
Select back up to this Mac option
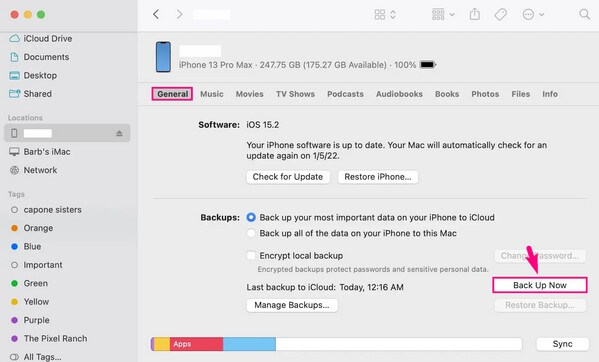[x=251, y=233]
